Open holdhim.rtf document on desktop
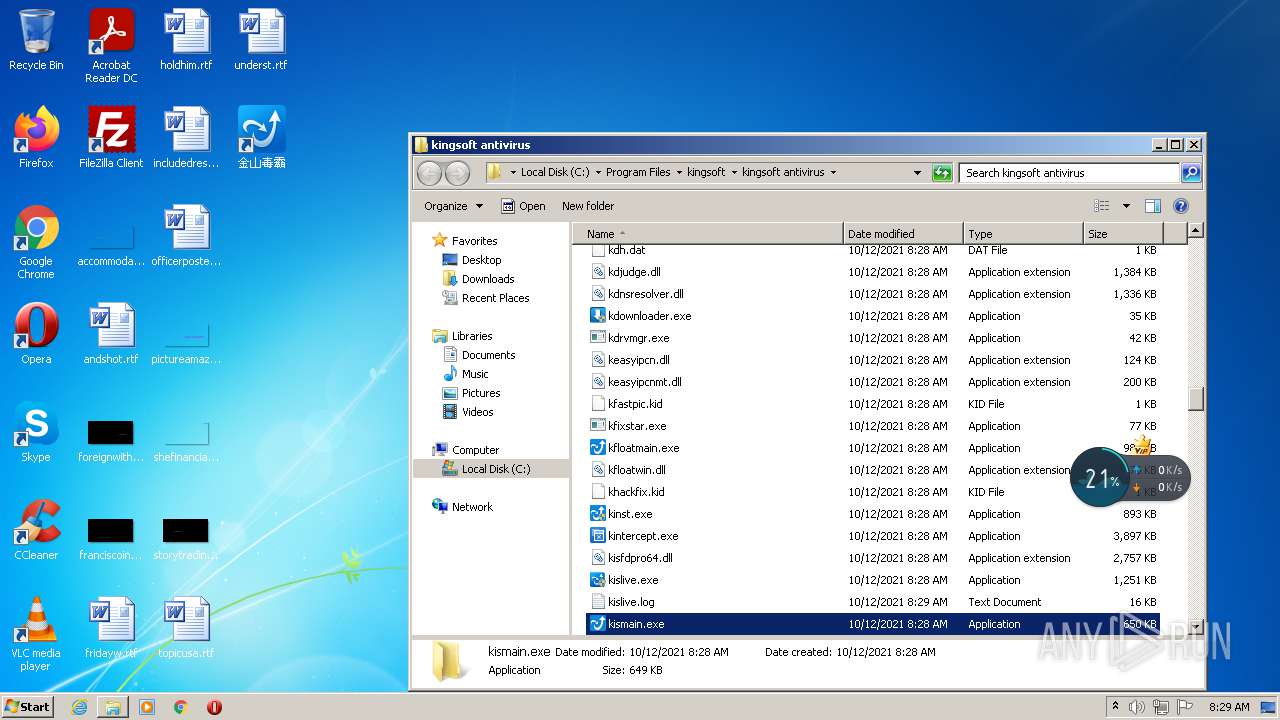This screenshot has height=720, width=1280. pyautogui.click(x=186, y=40)
